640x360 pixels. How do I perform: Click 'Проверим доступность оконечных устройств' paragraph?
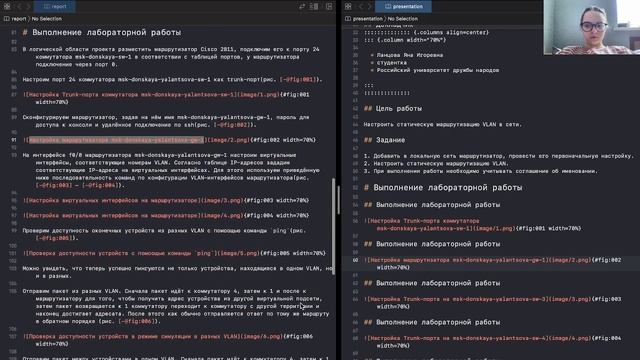coord(164,234)
